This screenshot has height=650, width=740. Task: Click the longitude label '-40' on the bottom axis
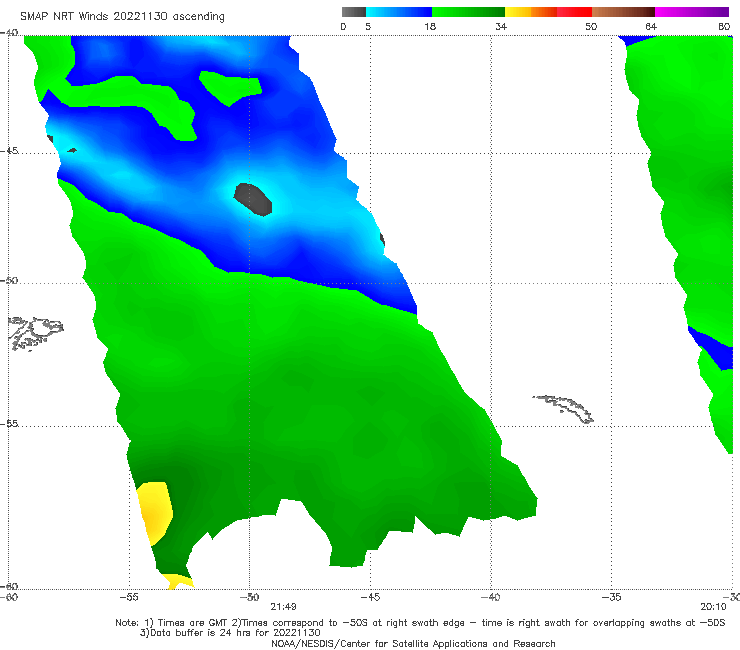click(x=491, y=597)
